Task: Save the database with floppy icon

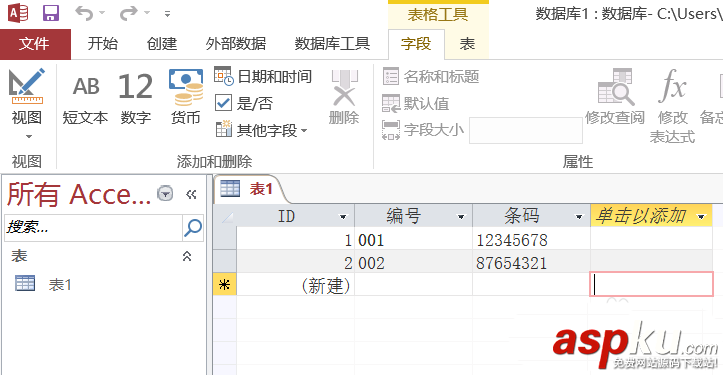Action: point(51,13)
